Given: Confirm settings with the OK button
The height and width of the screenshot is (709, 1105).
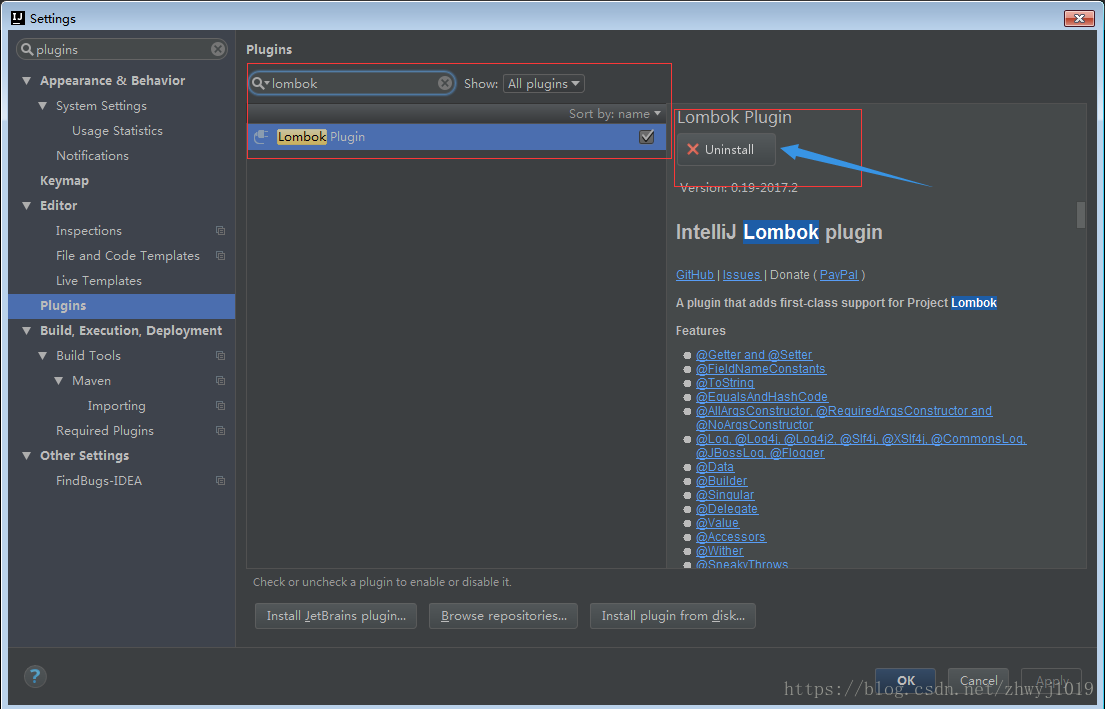Looking at the screenshot, I should coord(906,680).
